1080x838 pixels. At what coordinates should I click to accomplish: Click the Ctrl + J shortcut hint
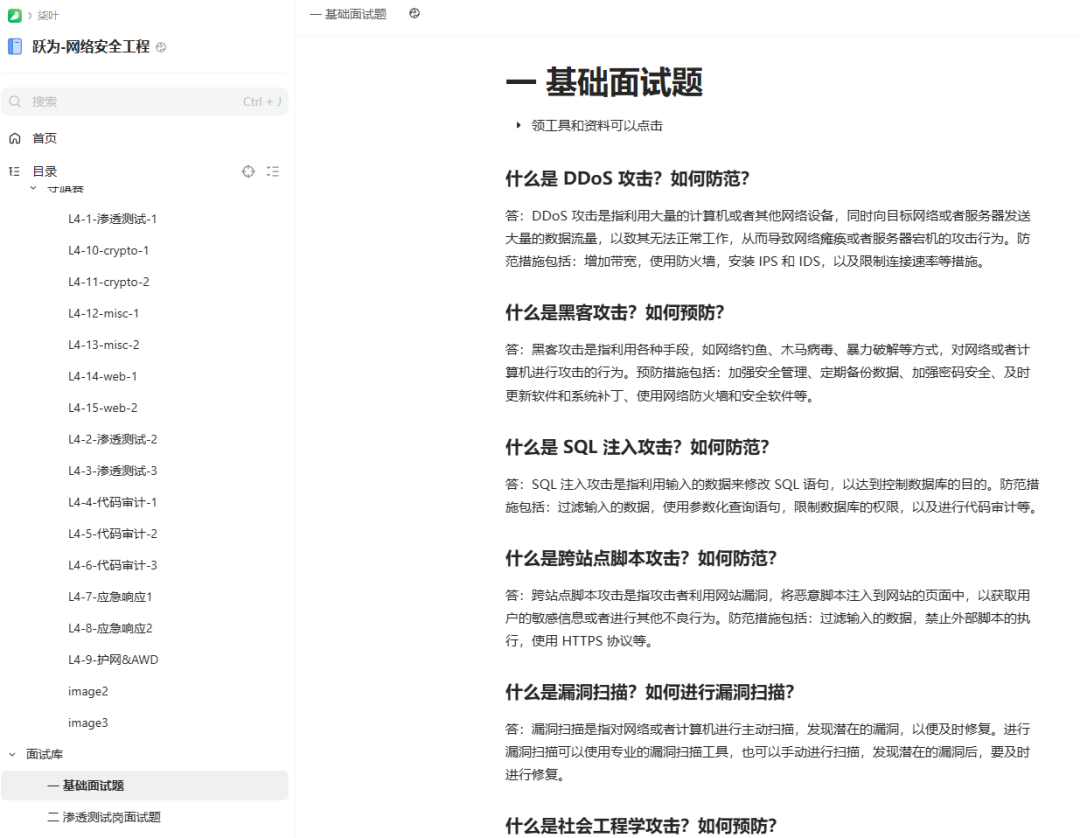(262, 102)
